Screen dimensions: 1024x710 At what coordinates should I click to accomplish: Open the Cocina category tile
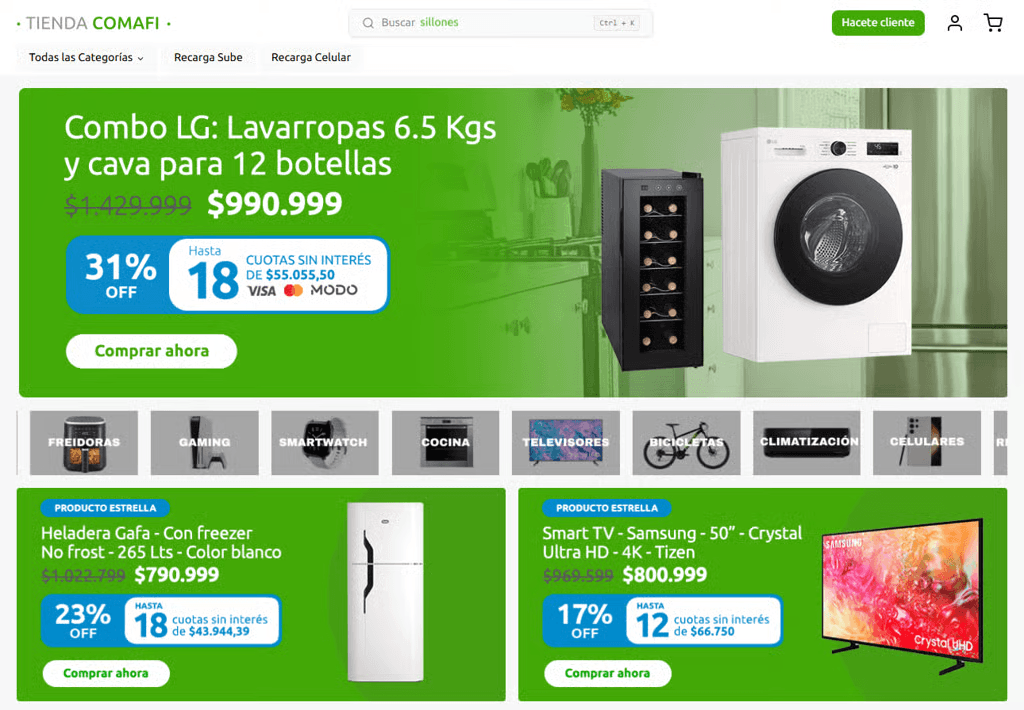(x=445, y=442)
